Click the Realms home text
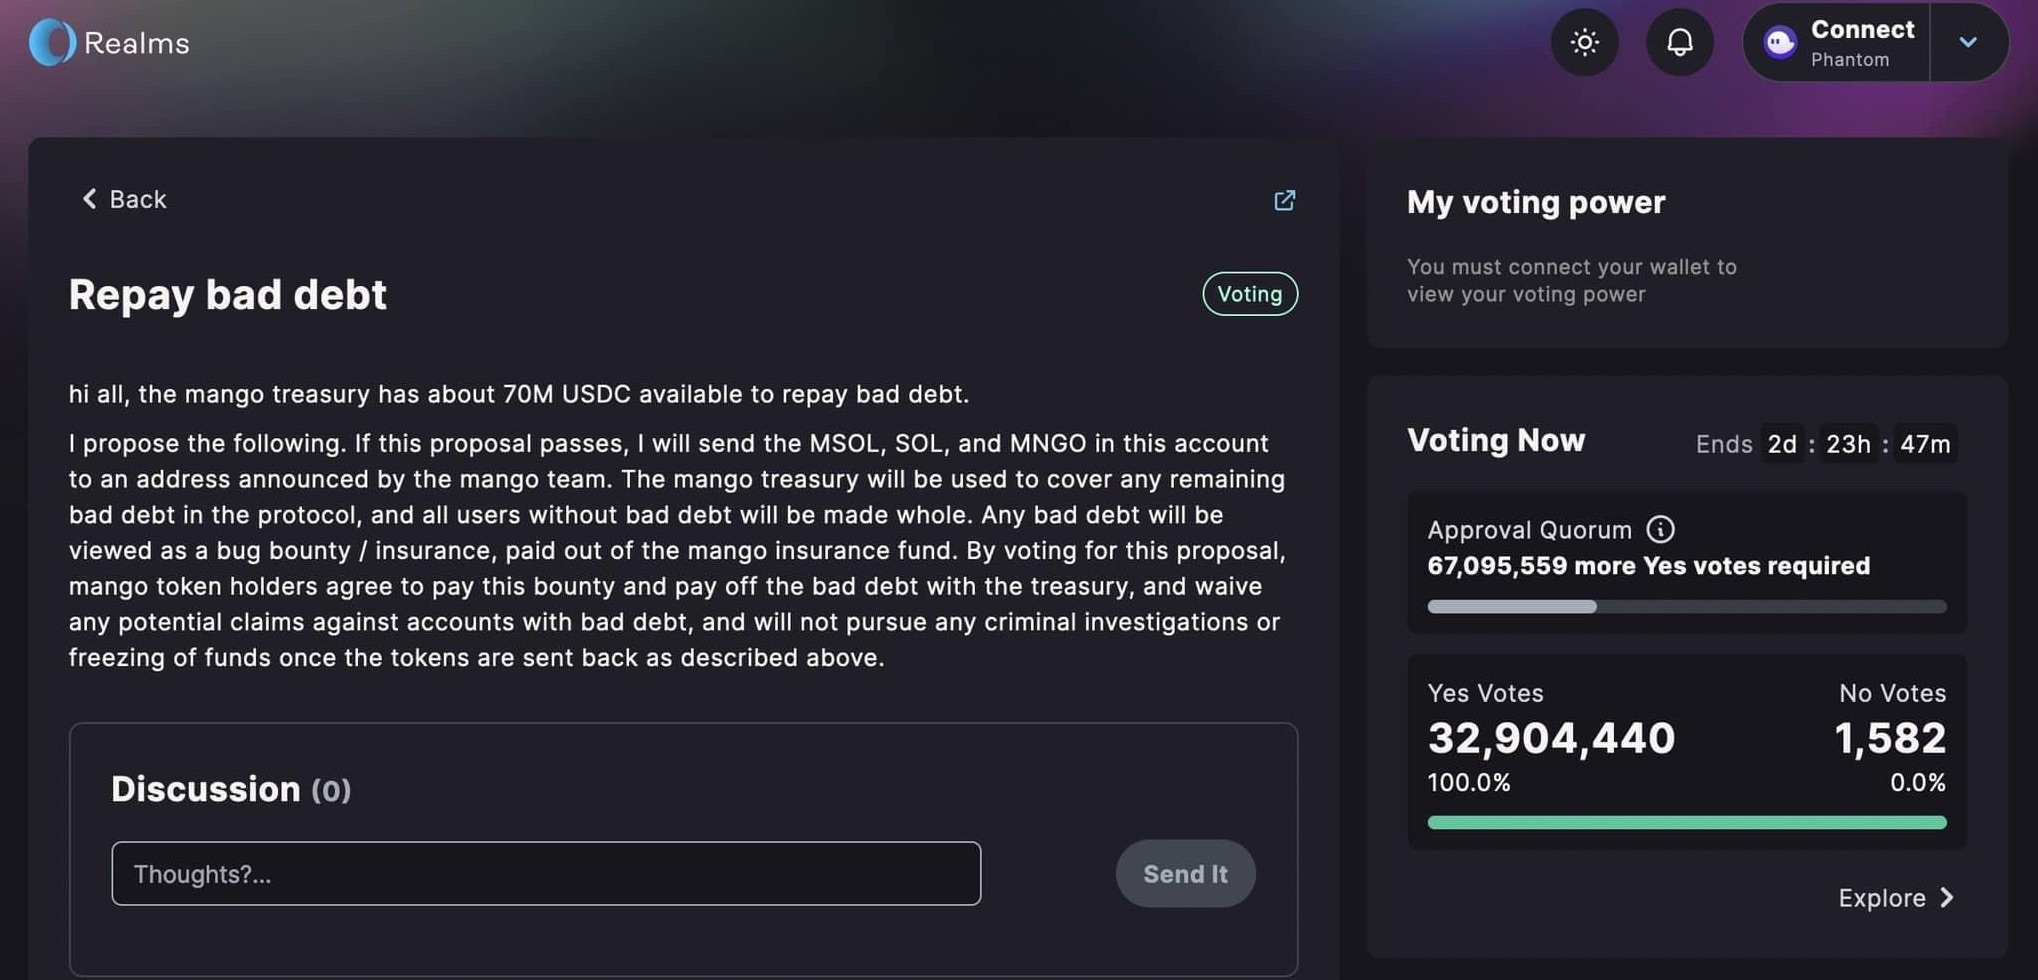The image size is (2038, 980). tap(137, 43)
